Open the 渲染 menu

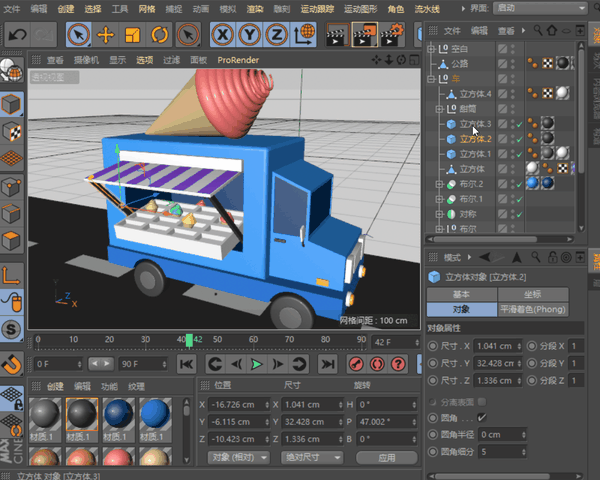point(256,8)
